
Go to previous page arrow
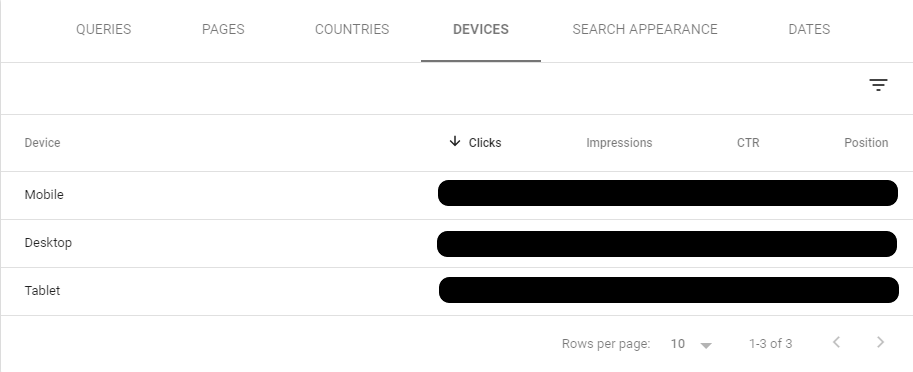point(836,342)
